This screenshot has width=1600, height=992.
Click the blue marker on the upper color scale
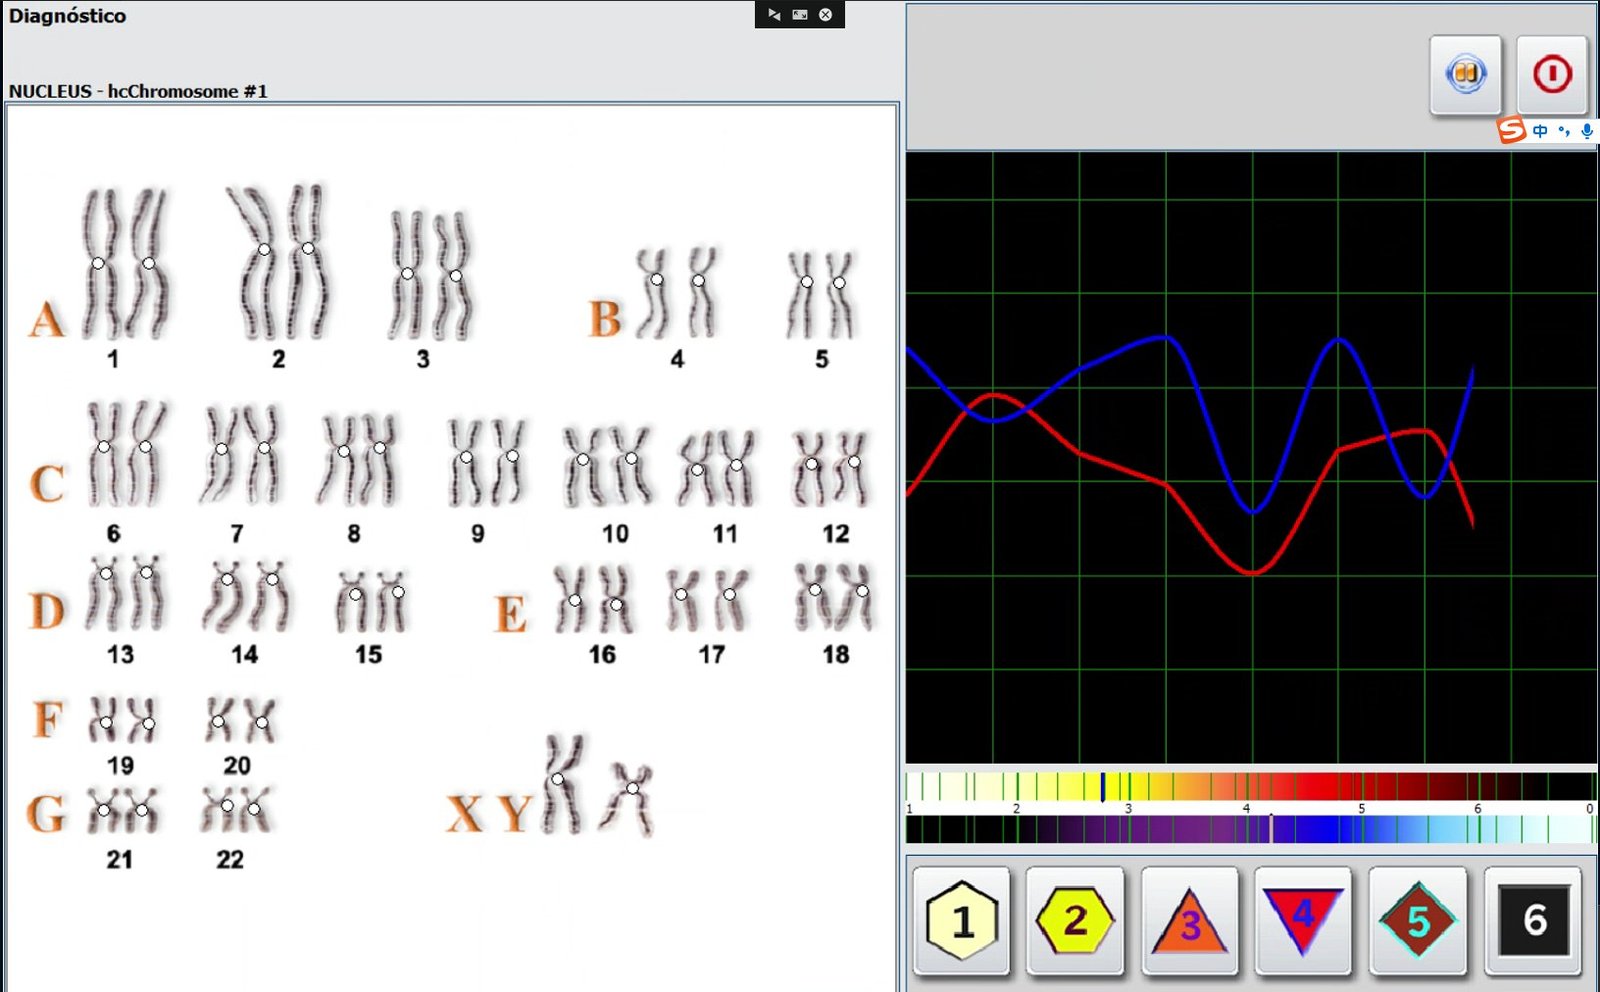tap(1104, 788)
